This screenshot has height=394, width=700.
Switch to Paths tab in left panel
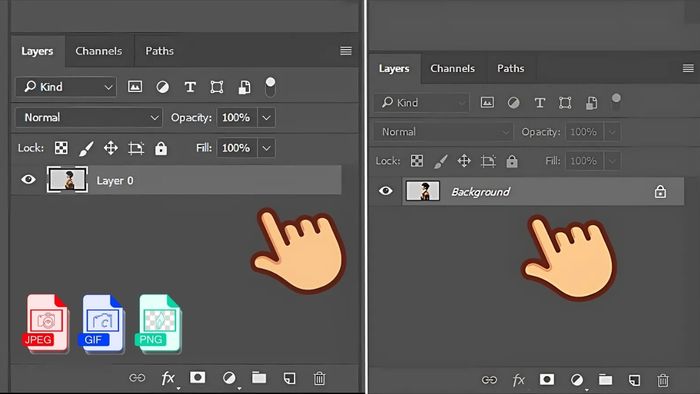[x=159, y=51]
